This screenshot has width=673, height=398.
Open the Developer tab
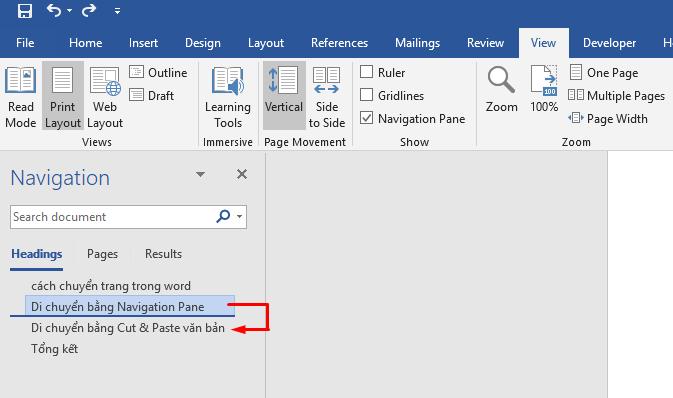(x=609, y=43)
